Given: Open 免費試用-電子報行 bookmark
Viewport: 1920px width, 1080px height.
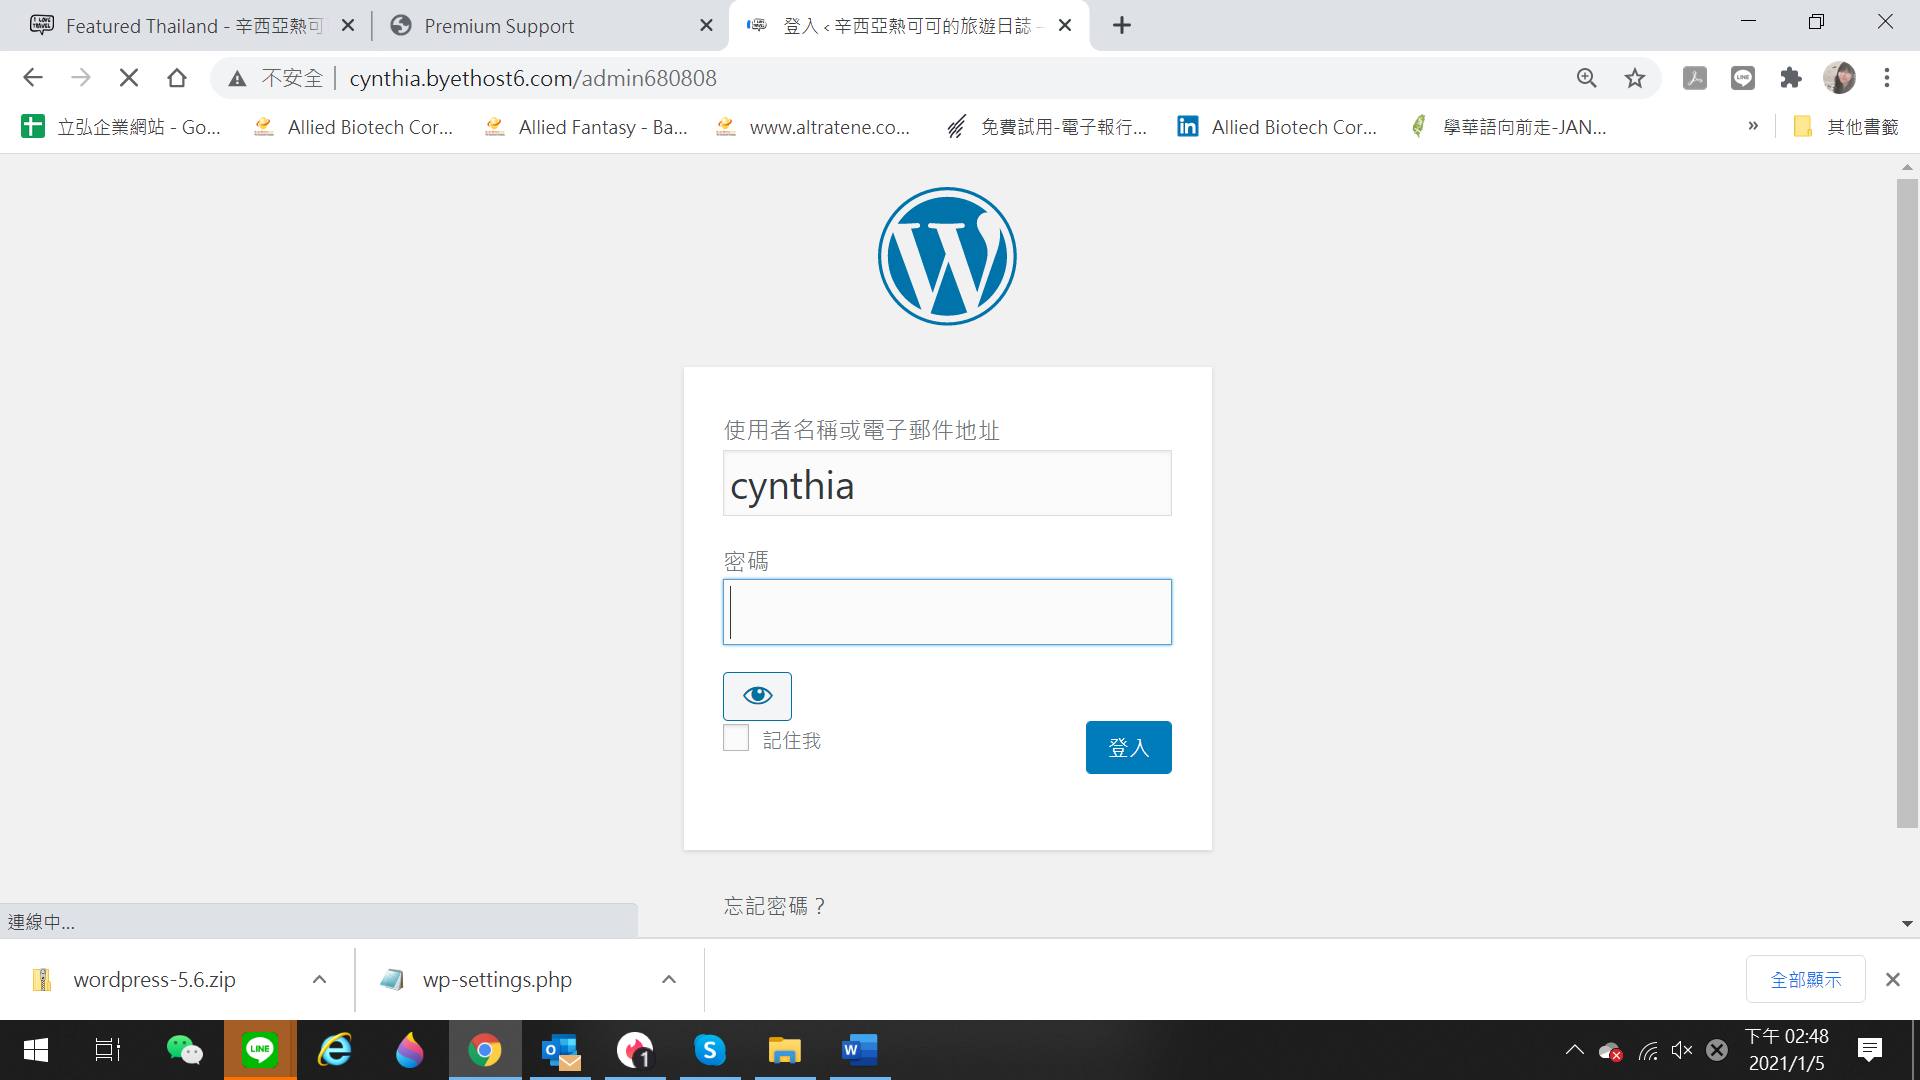Looking at the screenshot, I should coord(1048,127).
